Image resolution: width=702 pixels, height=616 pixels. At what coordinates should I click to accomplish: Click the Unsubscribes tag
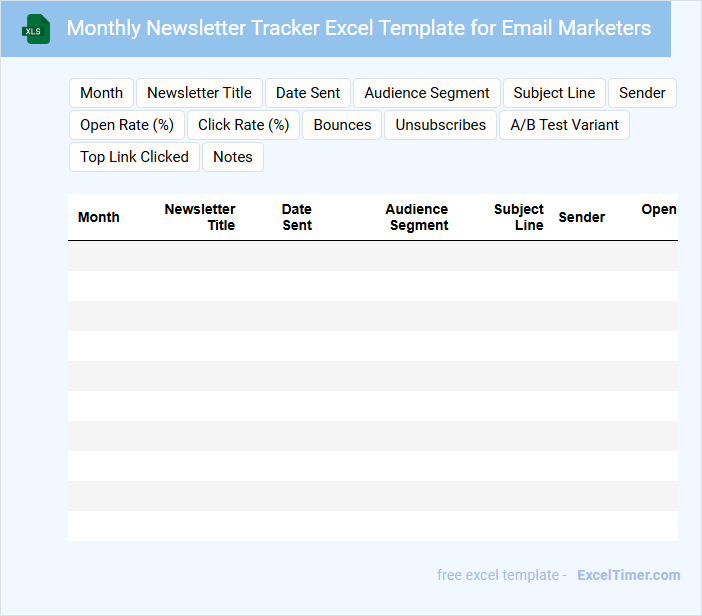coord(440,125)
